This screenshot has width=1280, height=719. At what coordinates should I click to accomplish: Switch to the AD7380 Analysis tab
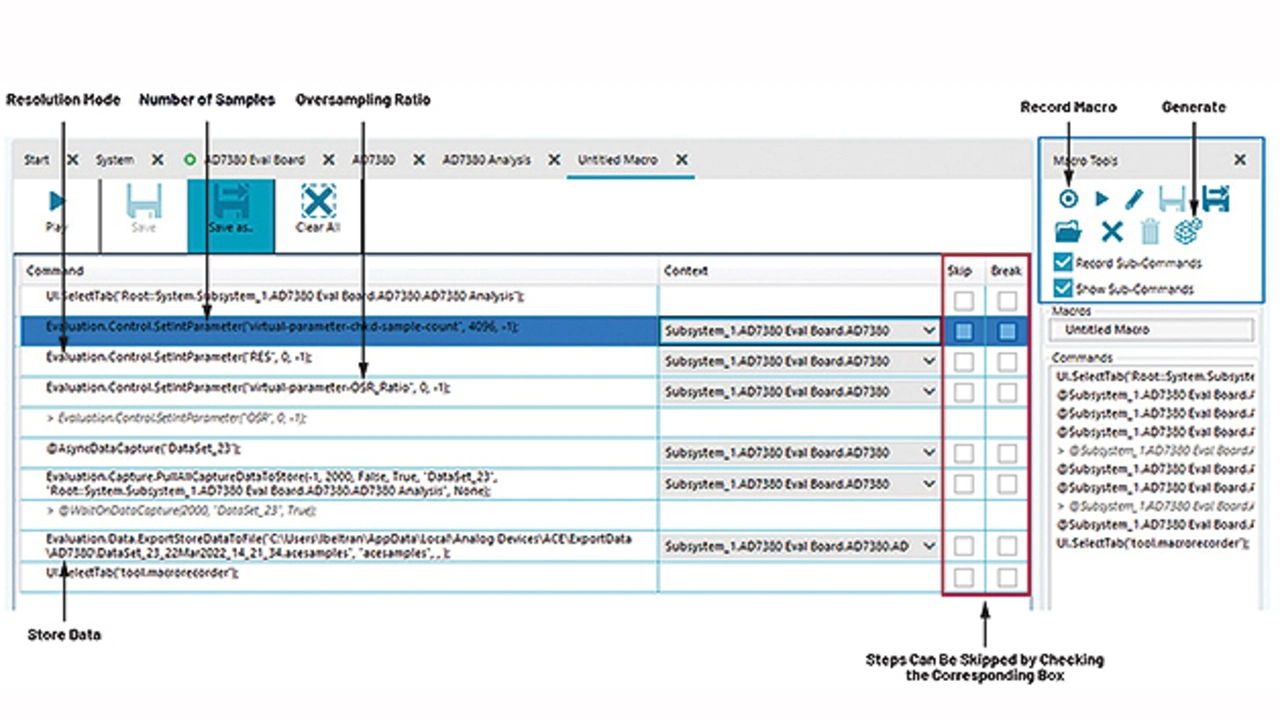(487, 160)
